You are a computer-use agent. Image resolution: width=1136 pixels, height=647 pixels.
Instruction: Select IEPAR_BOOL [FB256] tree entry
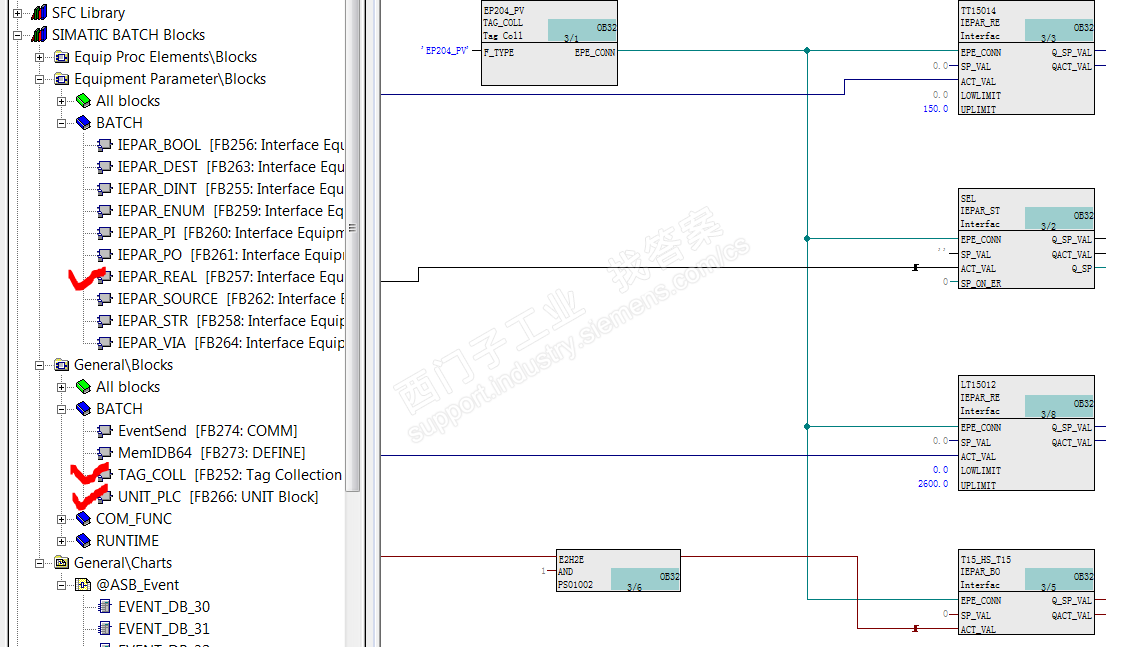click(x=230, y=145)
